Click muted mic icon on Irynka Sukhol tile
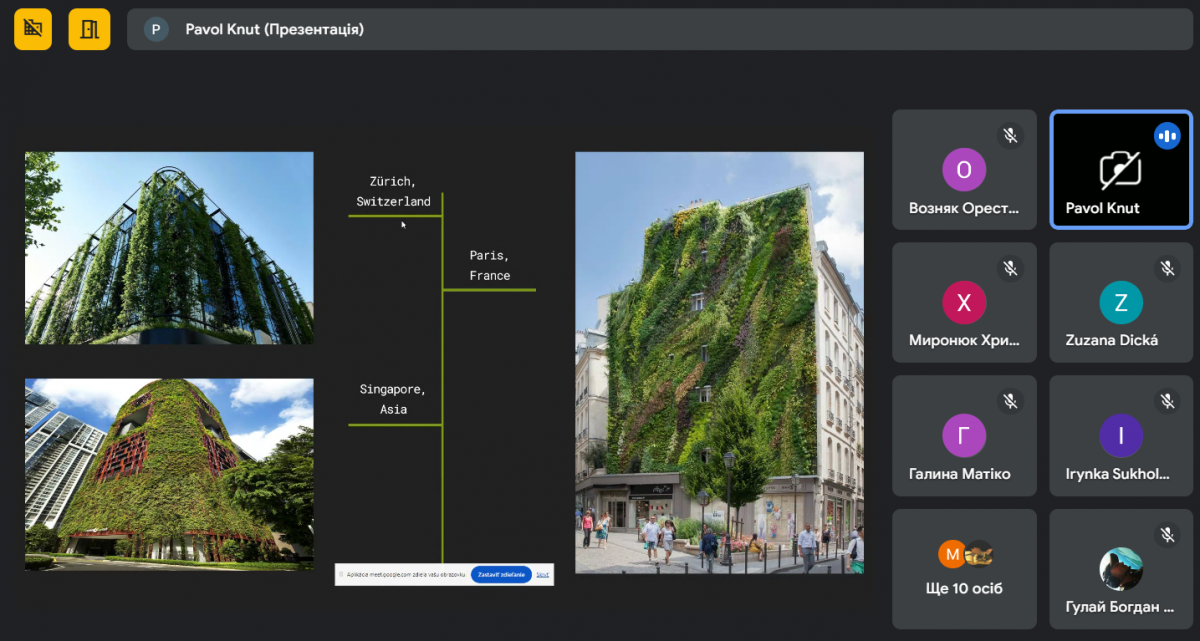1200x641 pixels. click(1166, 401)
